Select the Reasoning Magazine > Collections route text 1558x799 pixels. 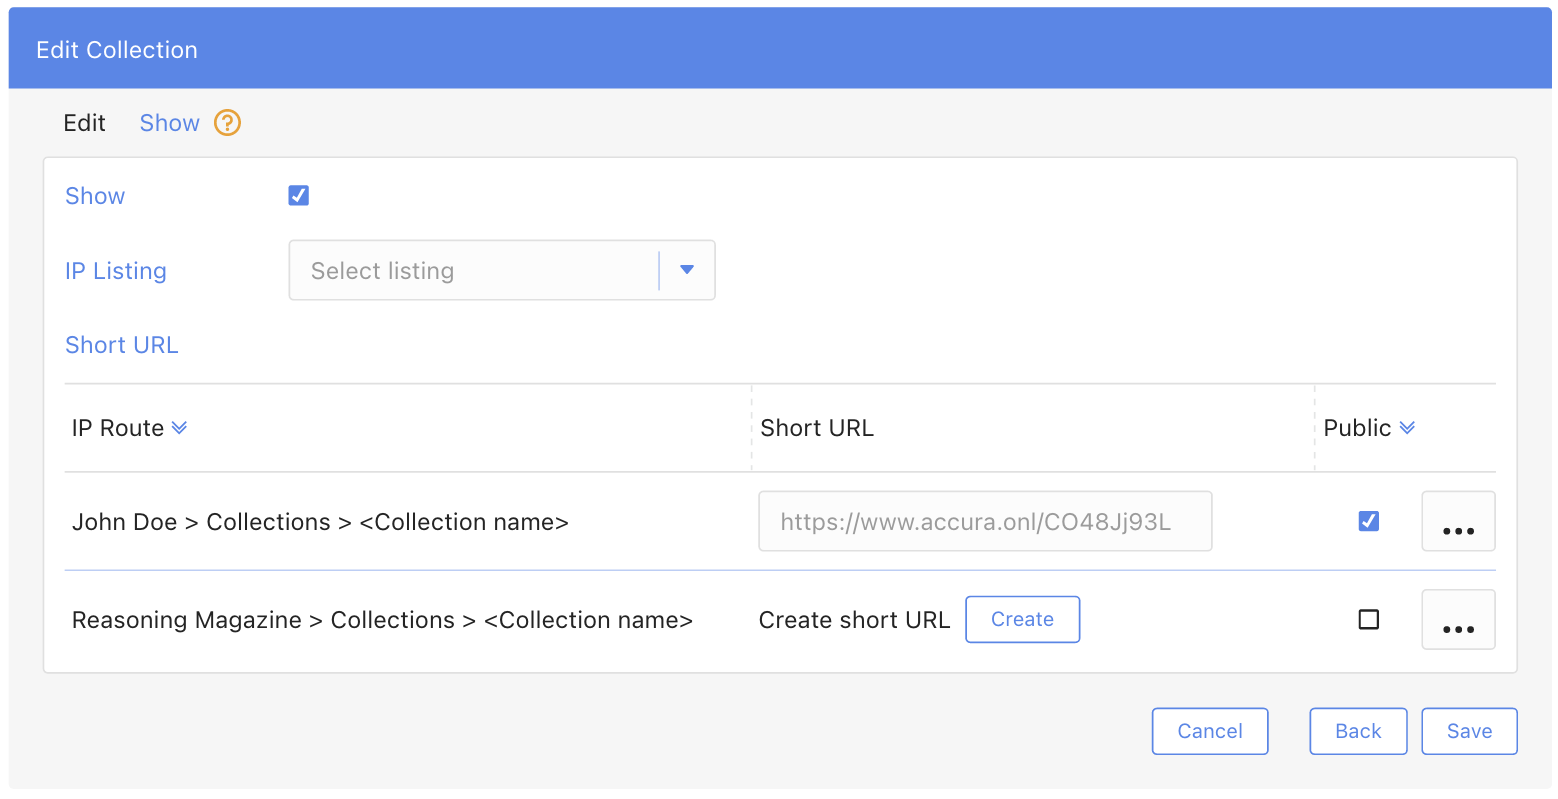(x=382, y=620)
